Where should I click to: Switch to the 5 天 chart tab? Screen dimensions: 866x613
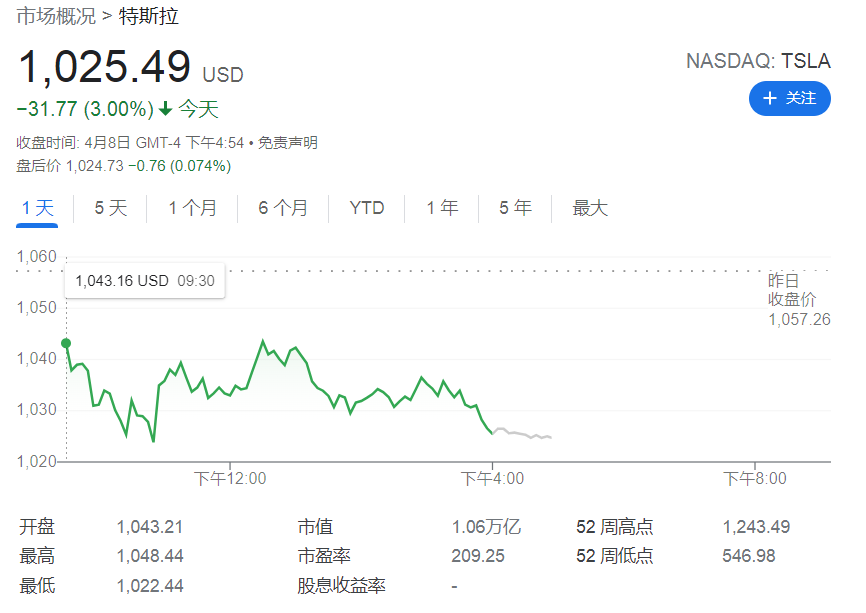pyautogui.click(x=111, y=208)
